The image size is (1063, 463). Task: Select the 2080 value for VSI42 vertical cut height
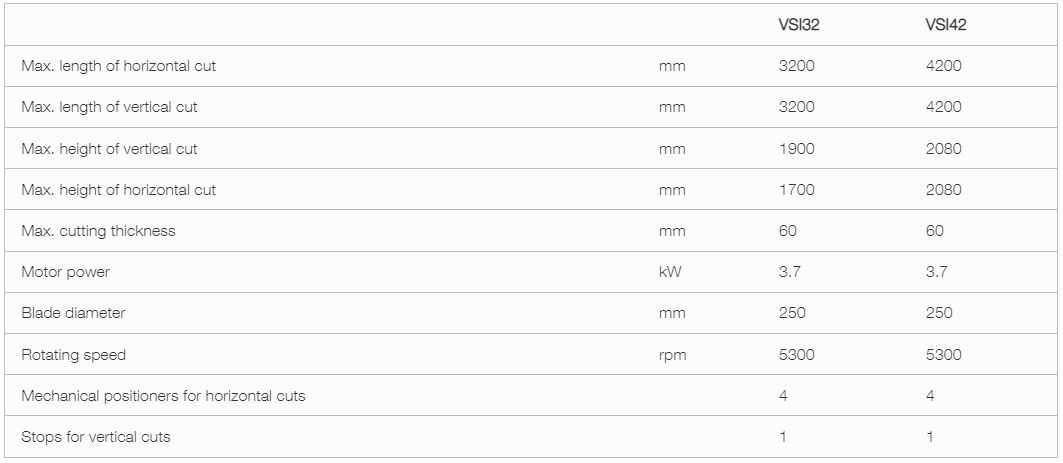coord(944,148)
